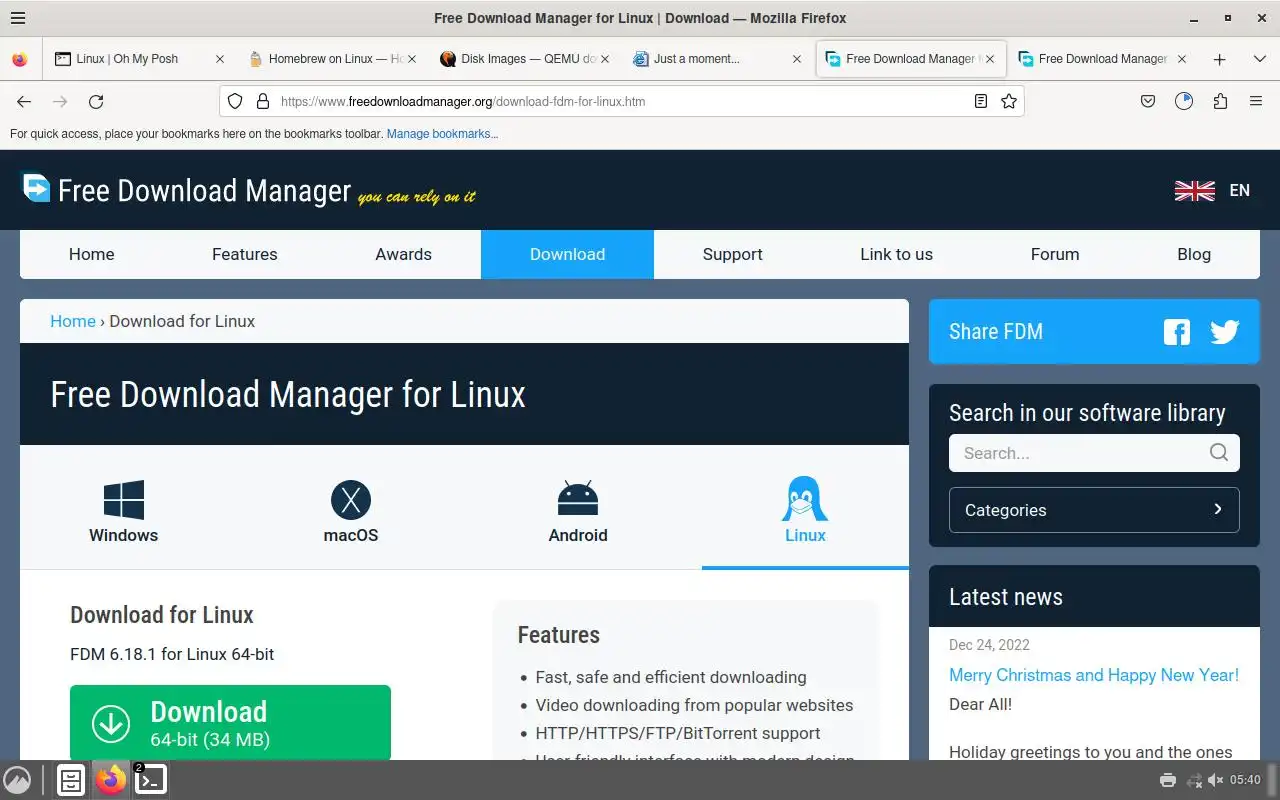Open the Blog navigation item
1280x800 pixels.
(1194, 254)
